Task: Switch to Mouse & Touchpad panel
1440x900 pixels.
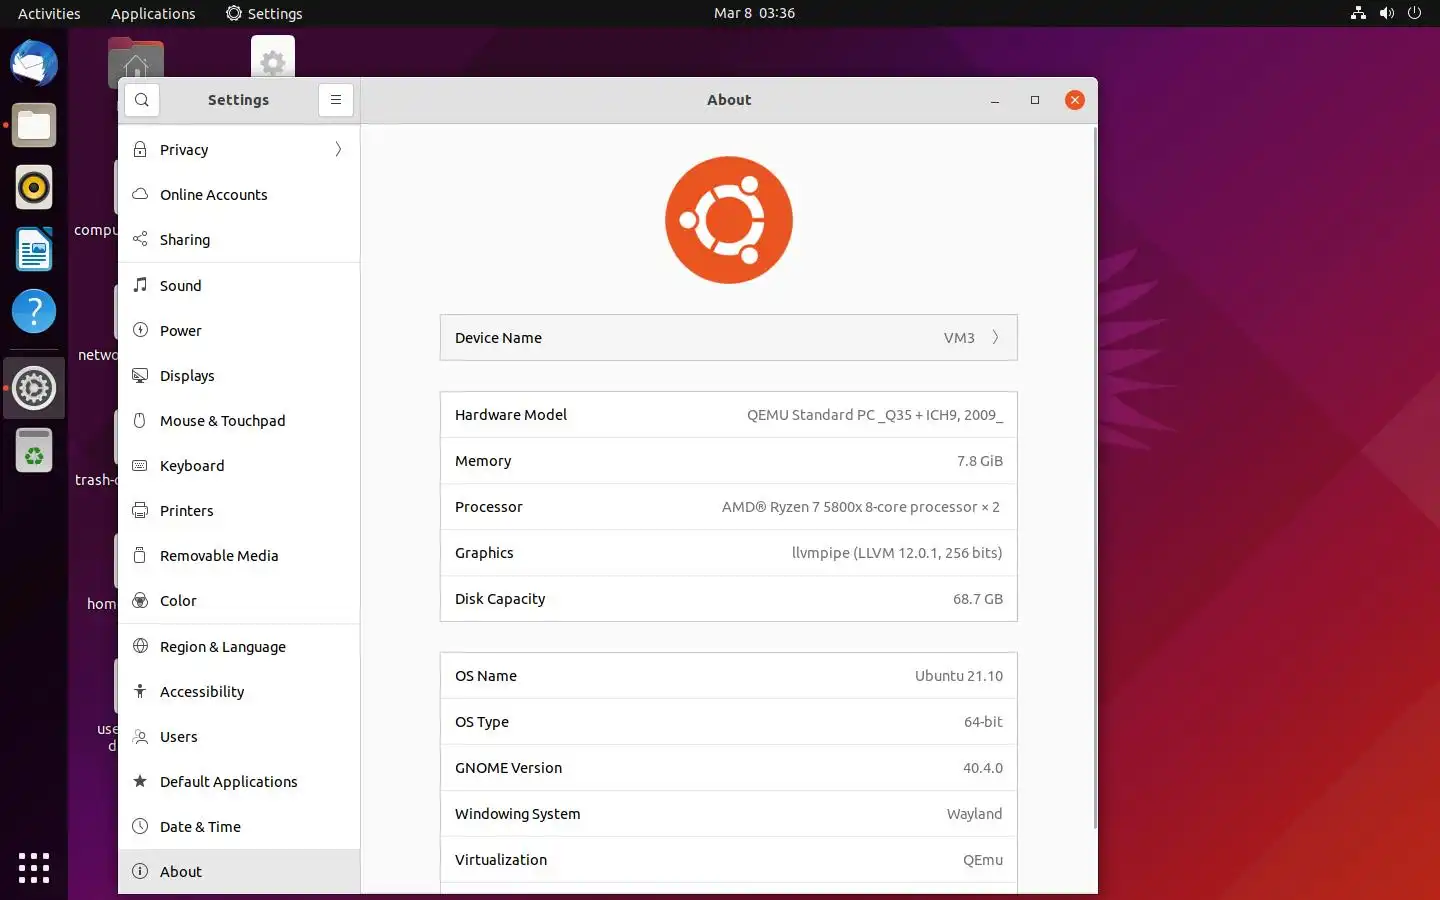Action: 239,420
